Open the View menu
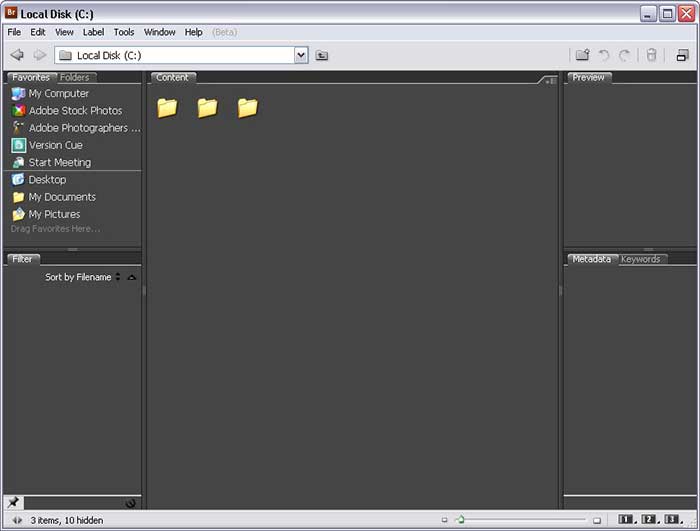700x531 pixels. (x=64, y=32)
